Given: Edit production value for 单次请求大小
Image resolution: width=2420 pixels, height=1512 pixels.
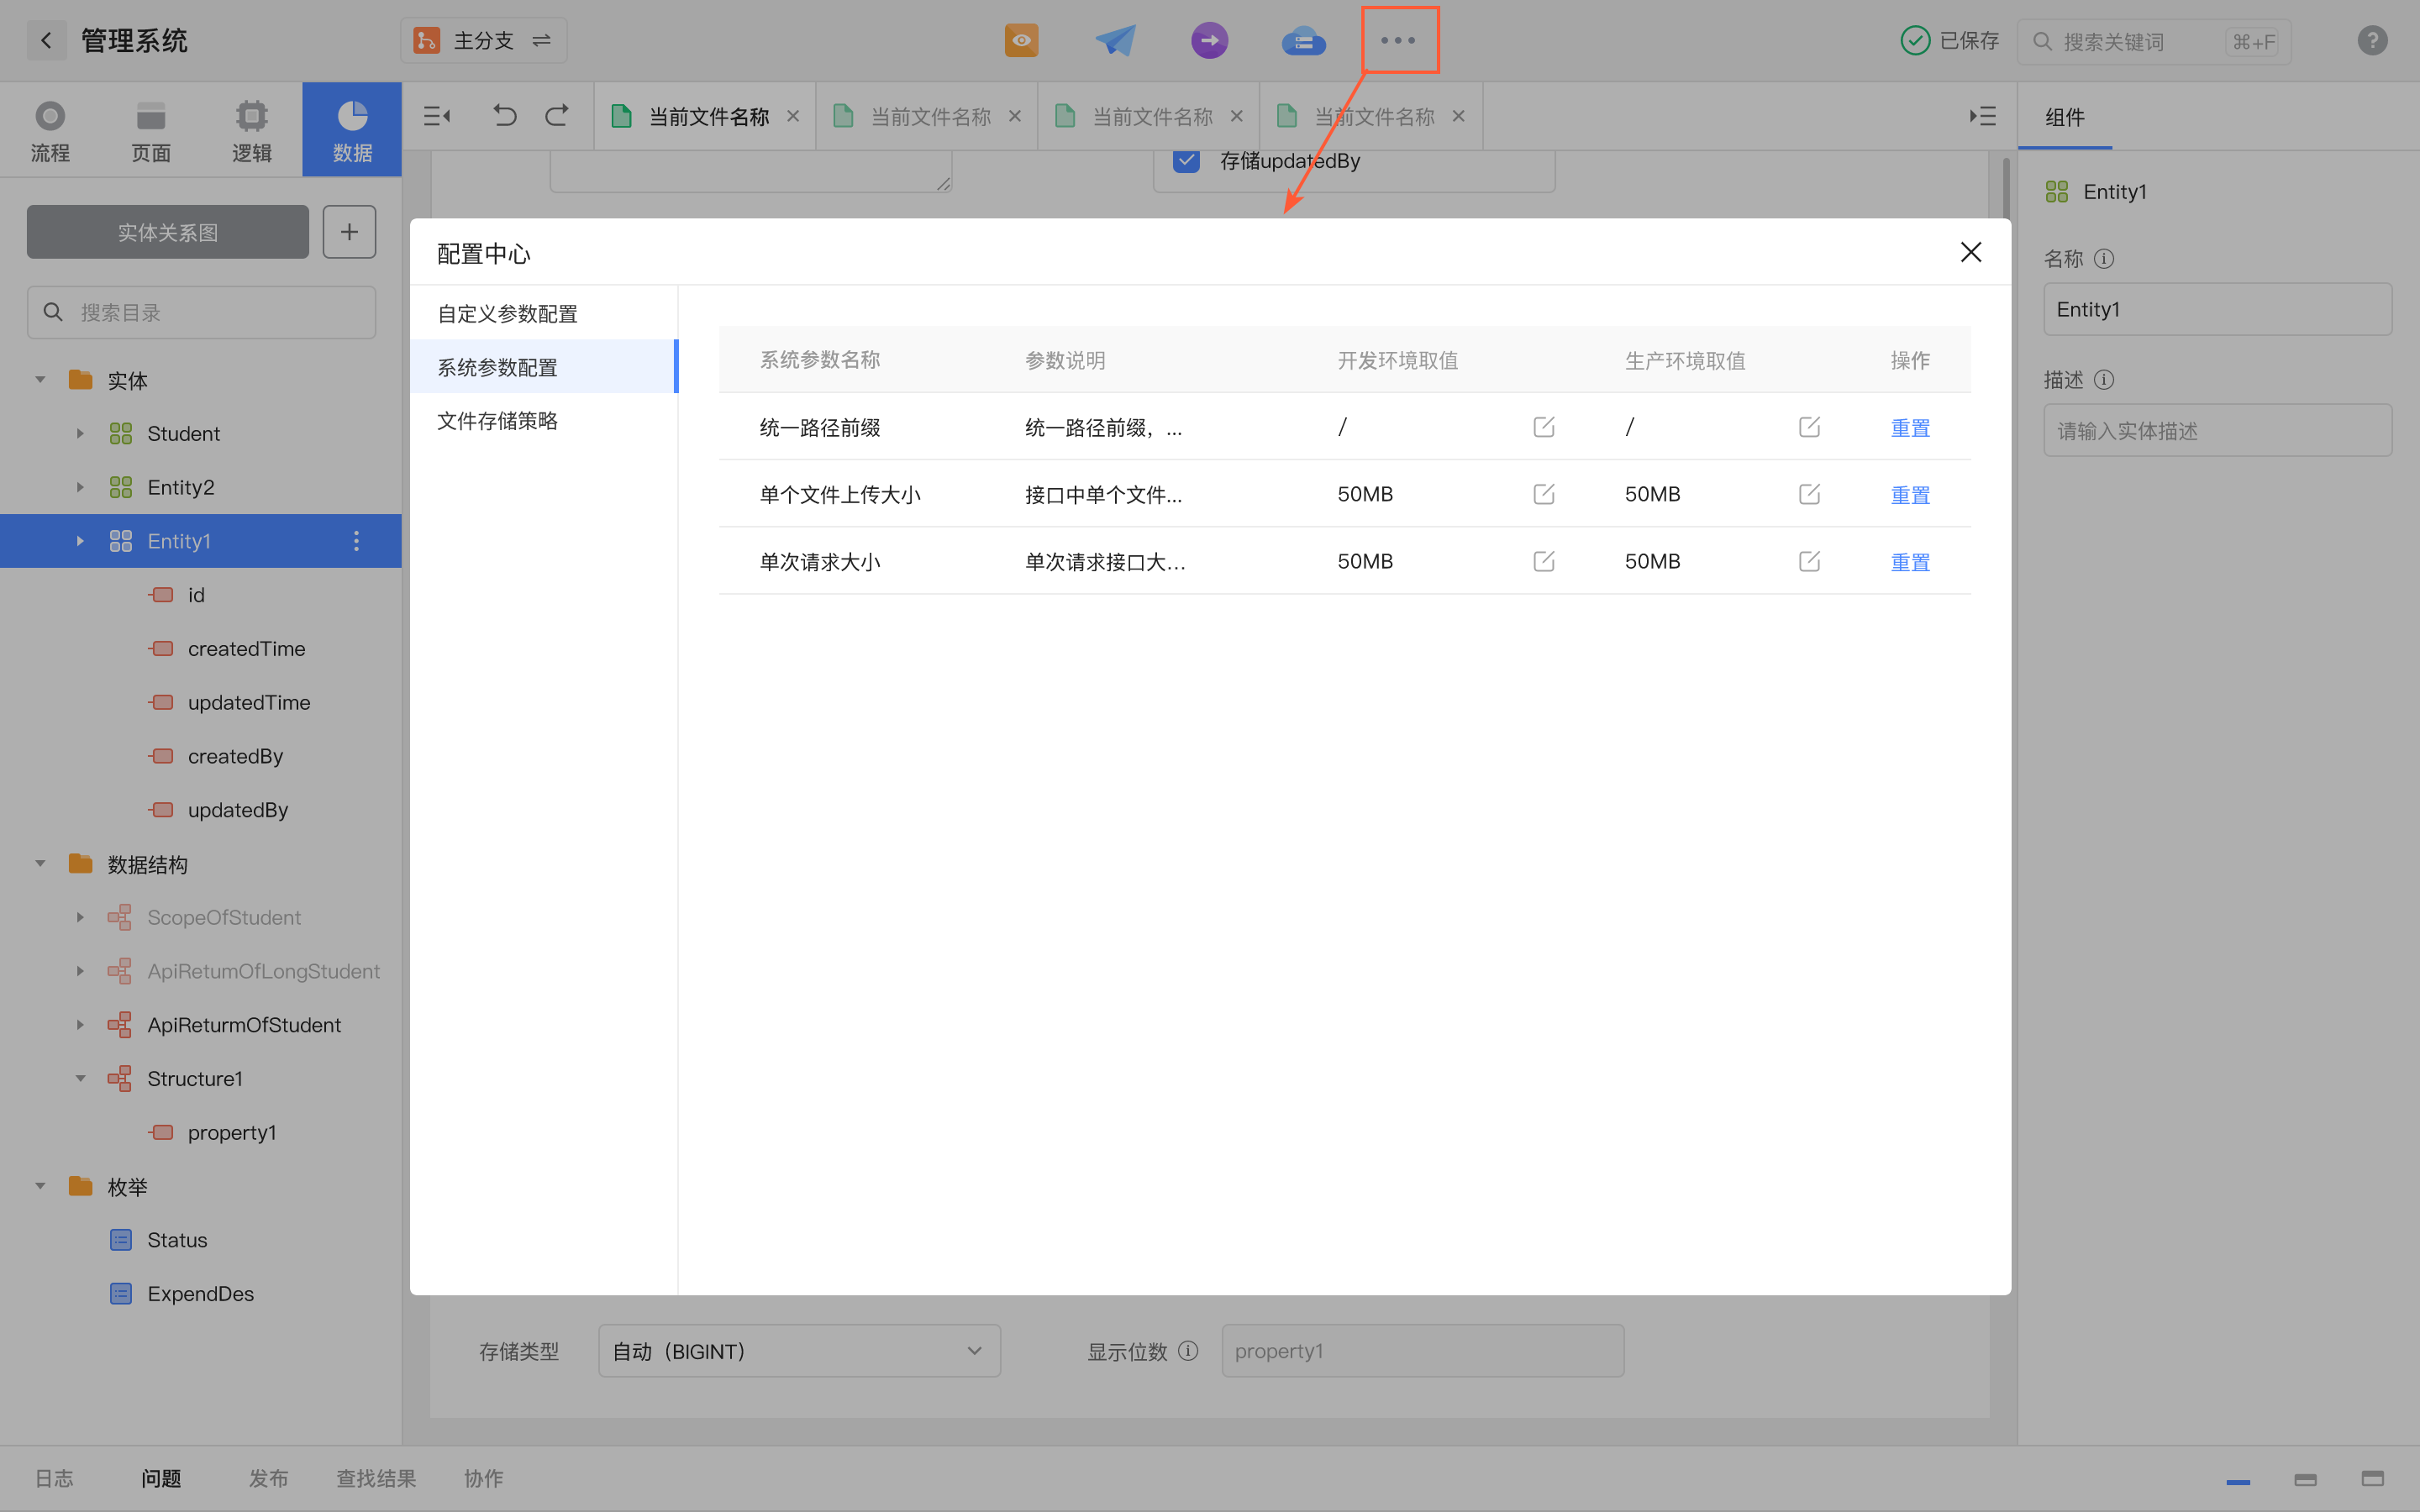Looking at the screenshot, I should (1809, 561).
